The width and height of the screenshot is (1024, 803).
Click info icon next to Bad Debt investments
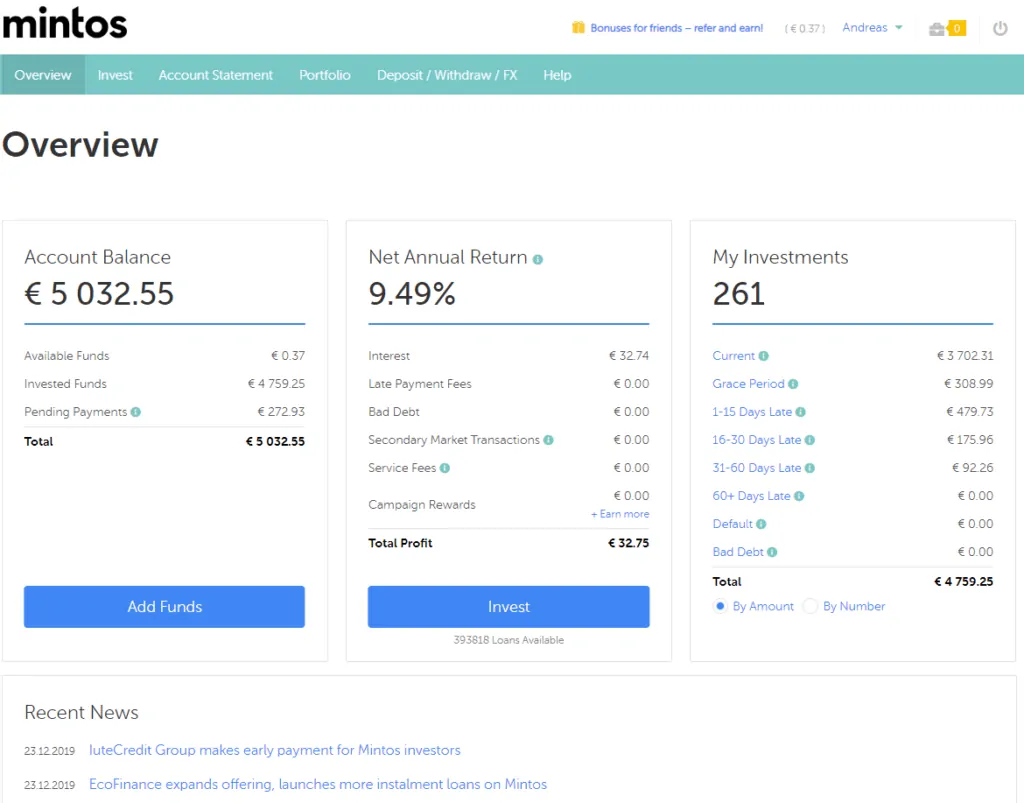pyautogui.click(x=772, y=552)
